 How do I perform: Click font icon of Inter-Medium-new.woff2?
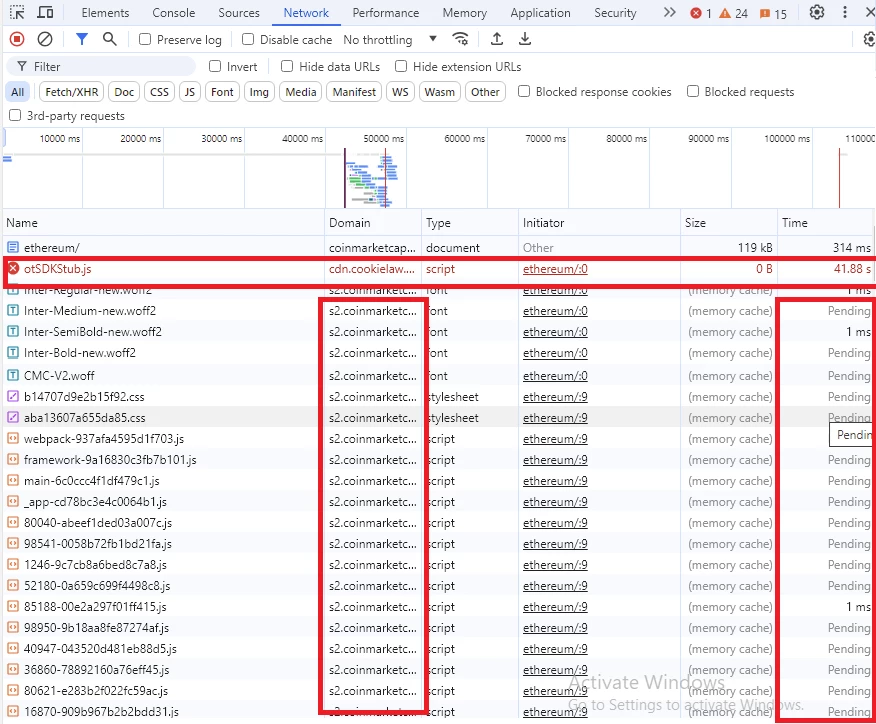coord(13,311)
